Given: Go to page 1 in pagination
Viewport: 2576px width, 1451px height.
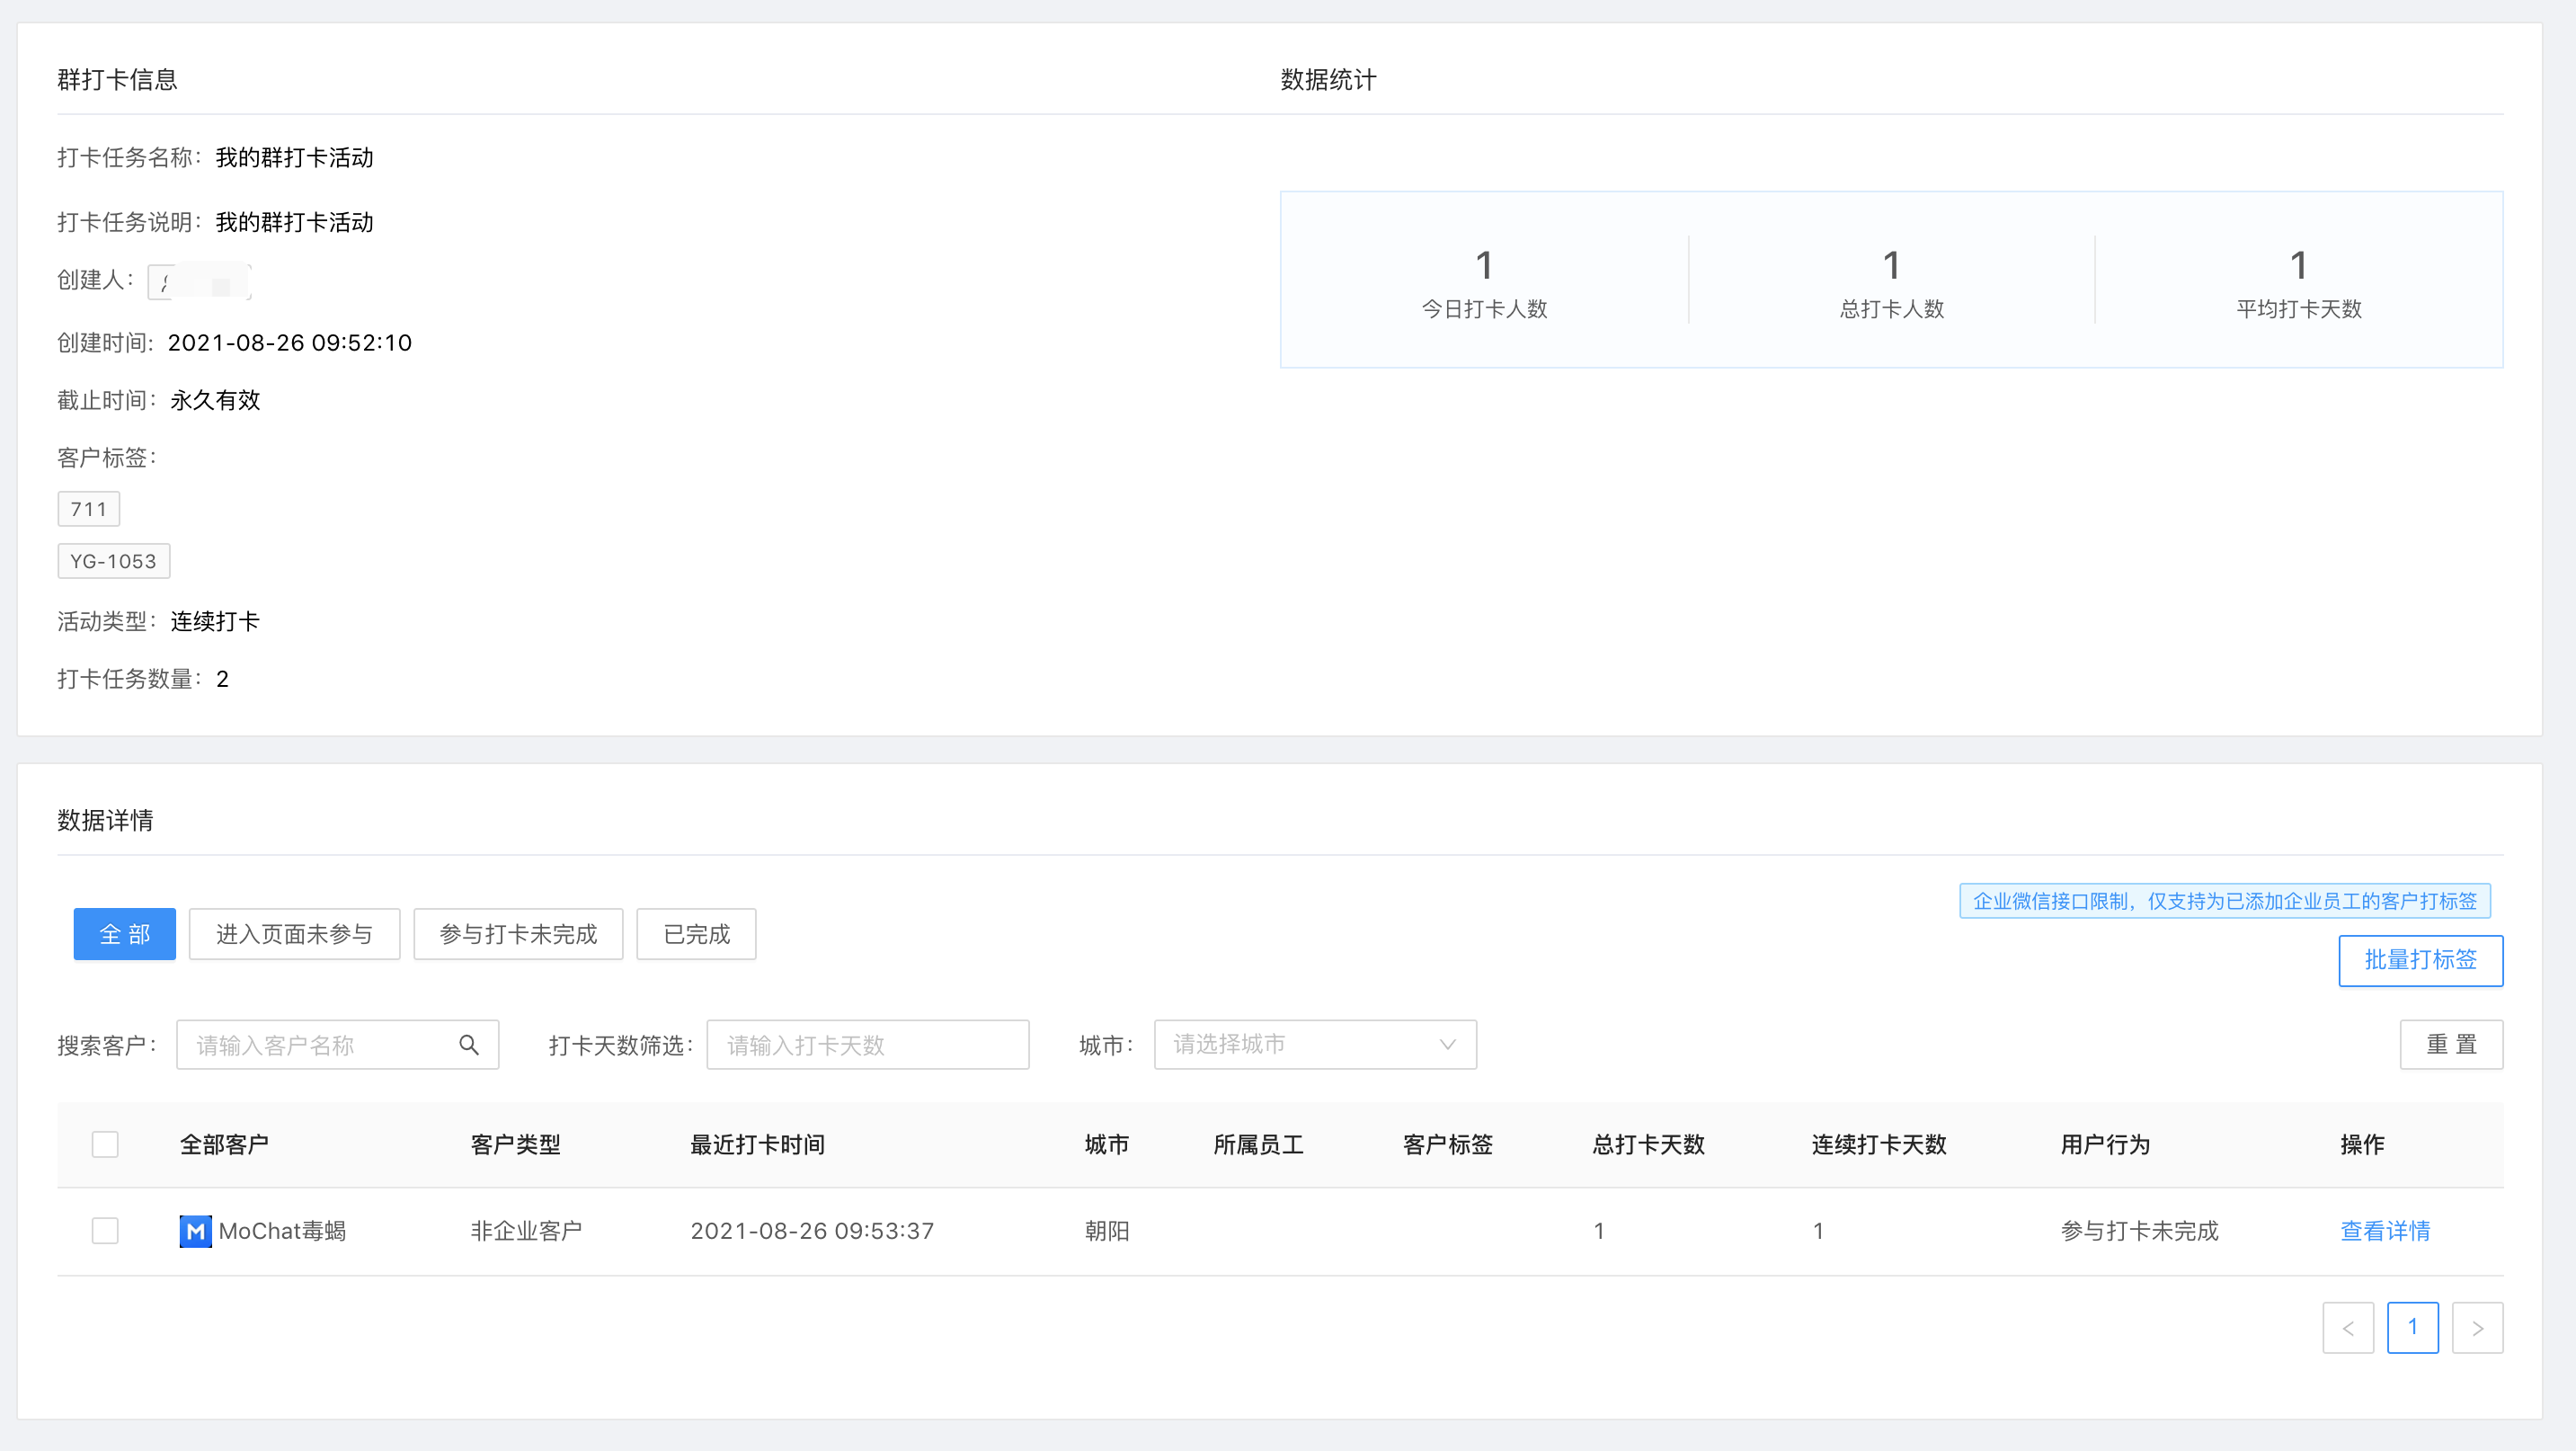Looking at the screenshot, I should 2412,1328.
